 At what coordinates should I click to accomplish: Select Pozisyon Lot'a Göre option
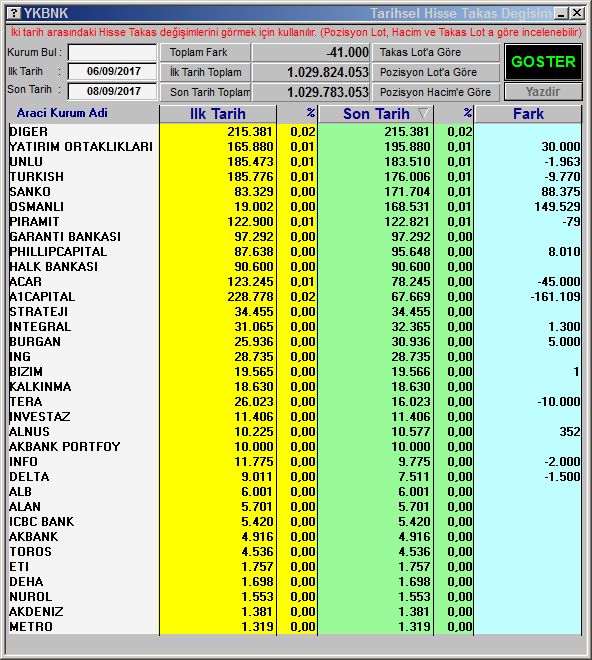pyautogui.click(x=436, y=72)
